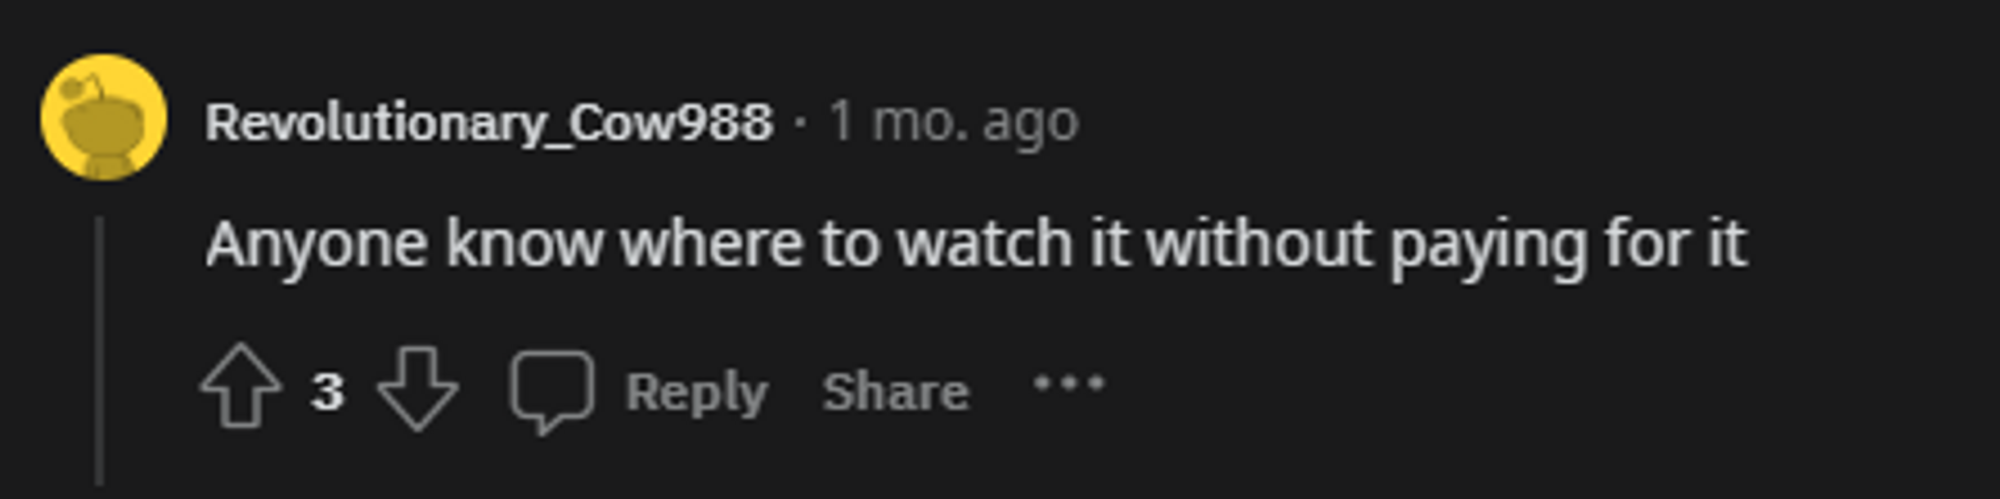Image resolution: width=2000 pixels, height=499 pixels.
Task: Select the word 'Anyone' in the comment
Action: [x=316, y=246]
